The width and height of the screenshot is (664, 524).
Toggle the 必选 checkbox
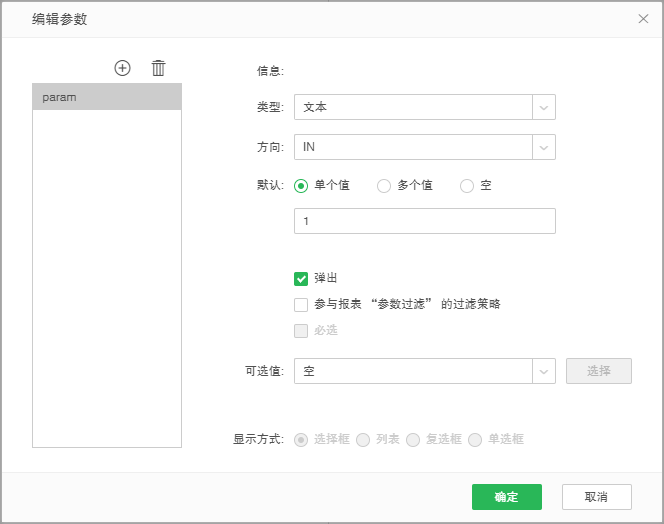pos(301,330)
